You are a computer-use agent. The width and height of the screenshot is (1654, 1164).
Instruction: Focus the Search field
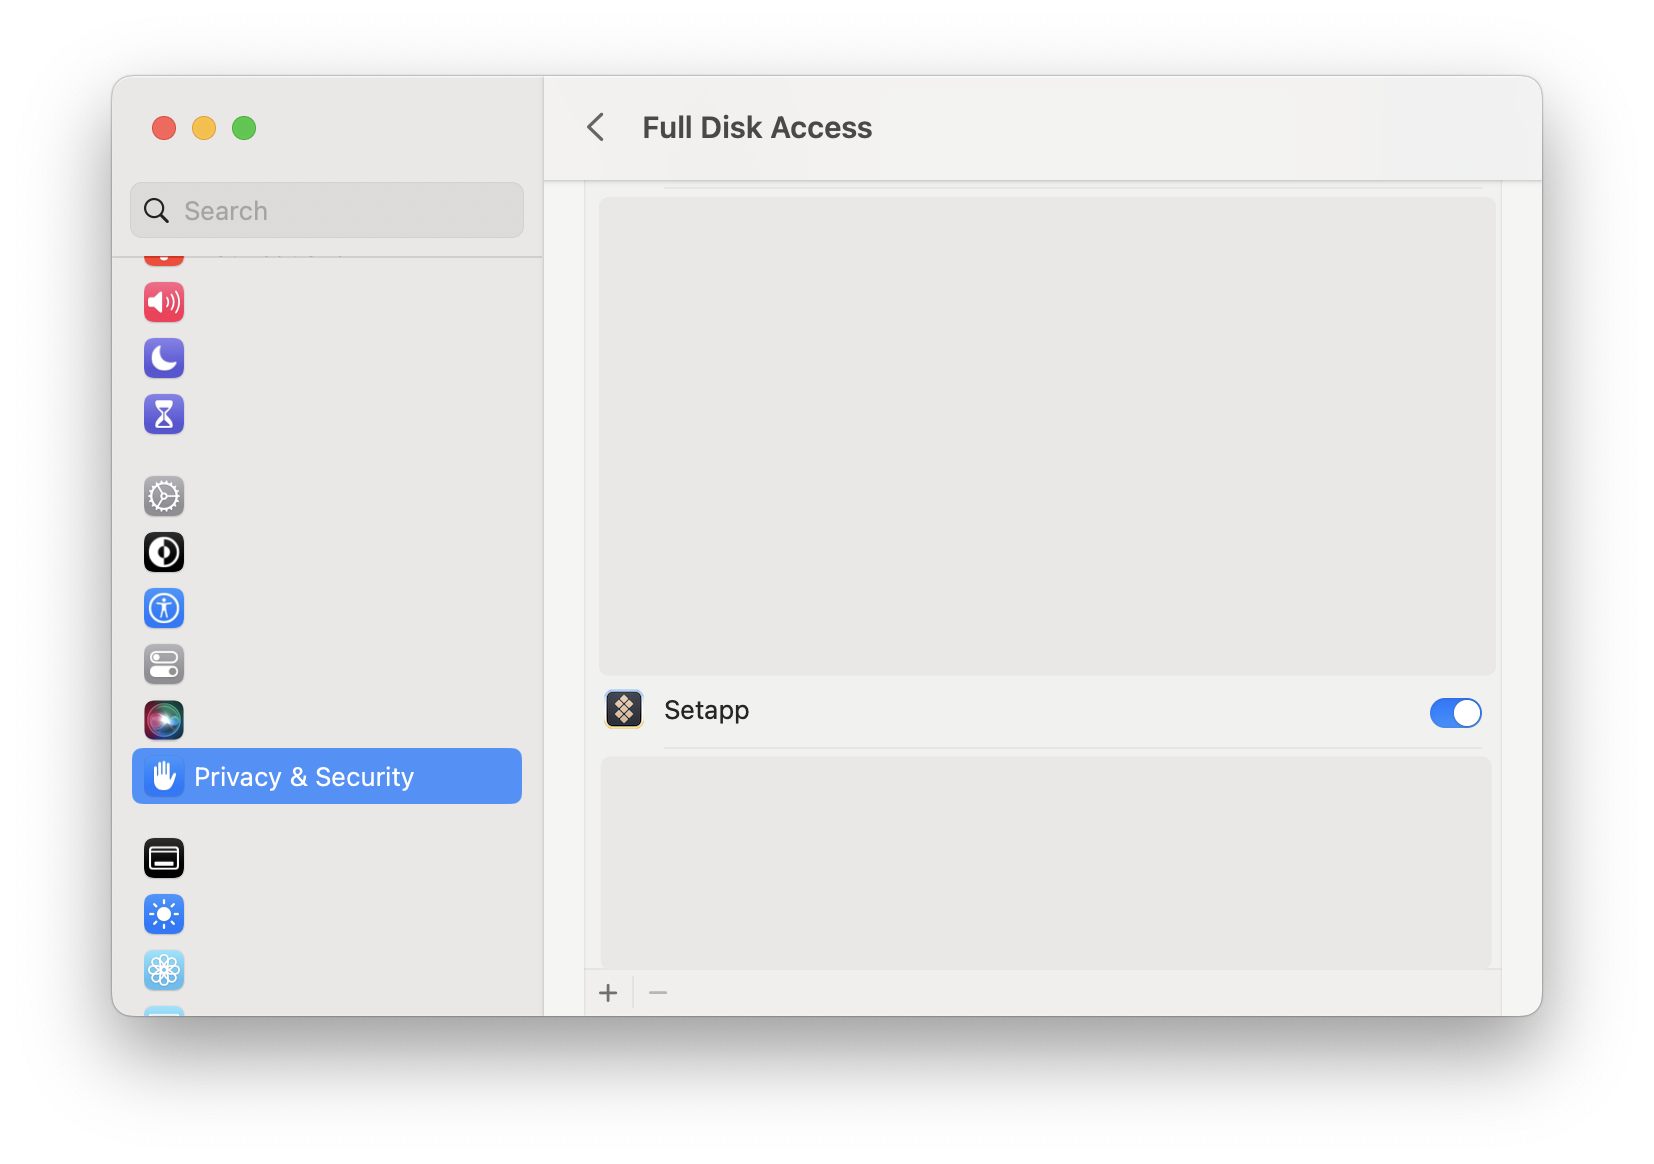(327, 210)
